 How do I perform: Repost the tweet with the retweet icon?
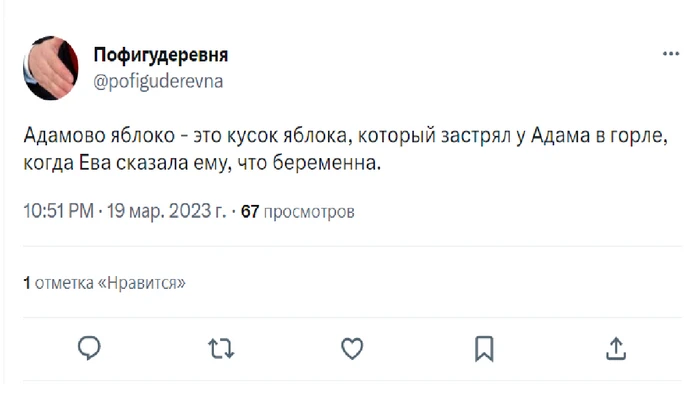tap(221, 348)
